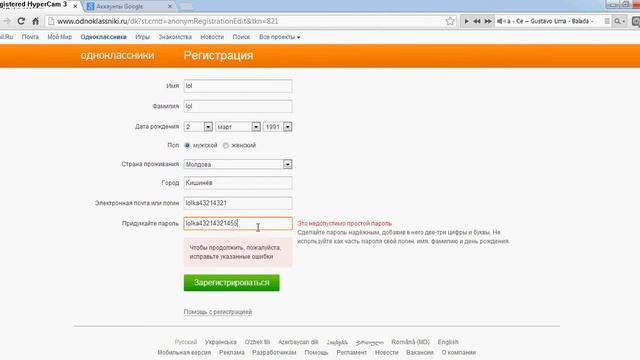Click the Город input field
Viewport: 640px width, 360px height.
click(238, 183)
